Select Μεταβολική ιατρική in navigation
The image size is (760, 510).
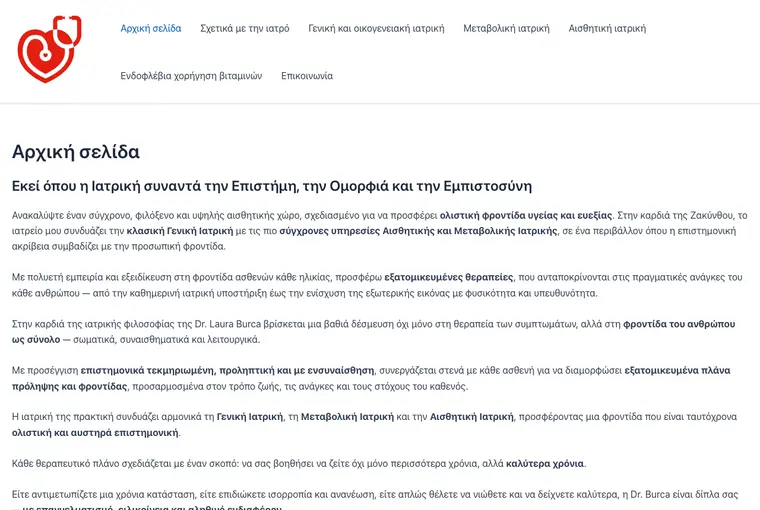click(507, 29)
